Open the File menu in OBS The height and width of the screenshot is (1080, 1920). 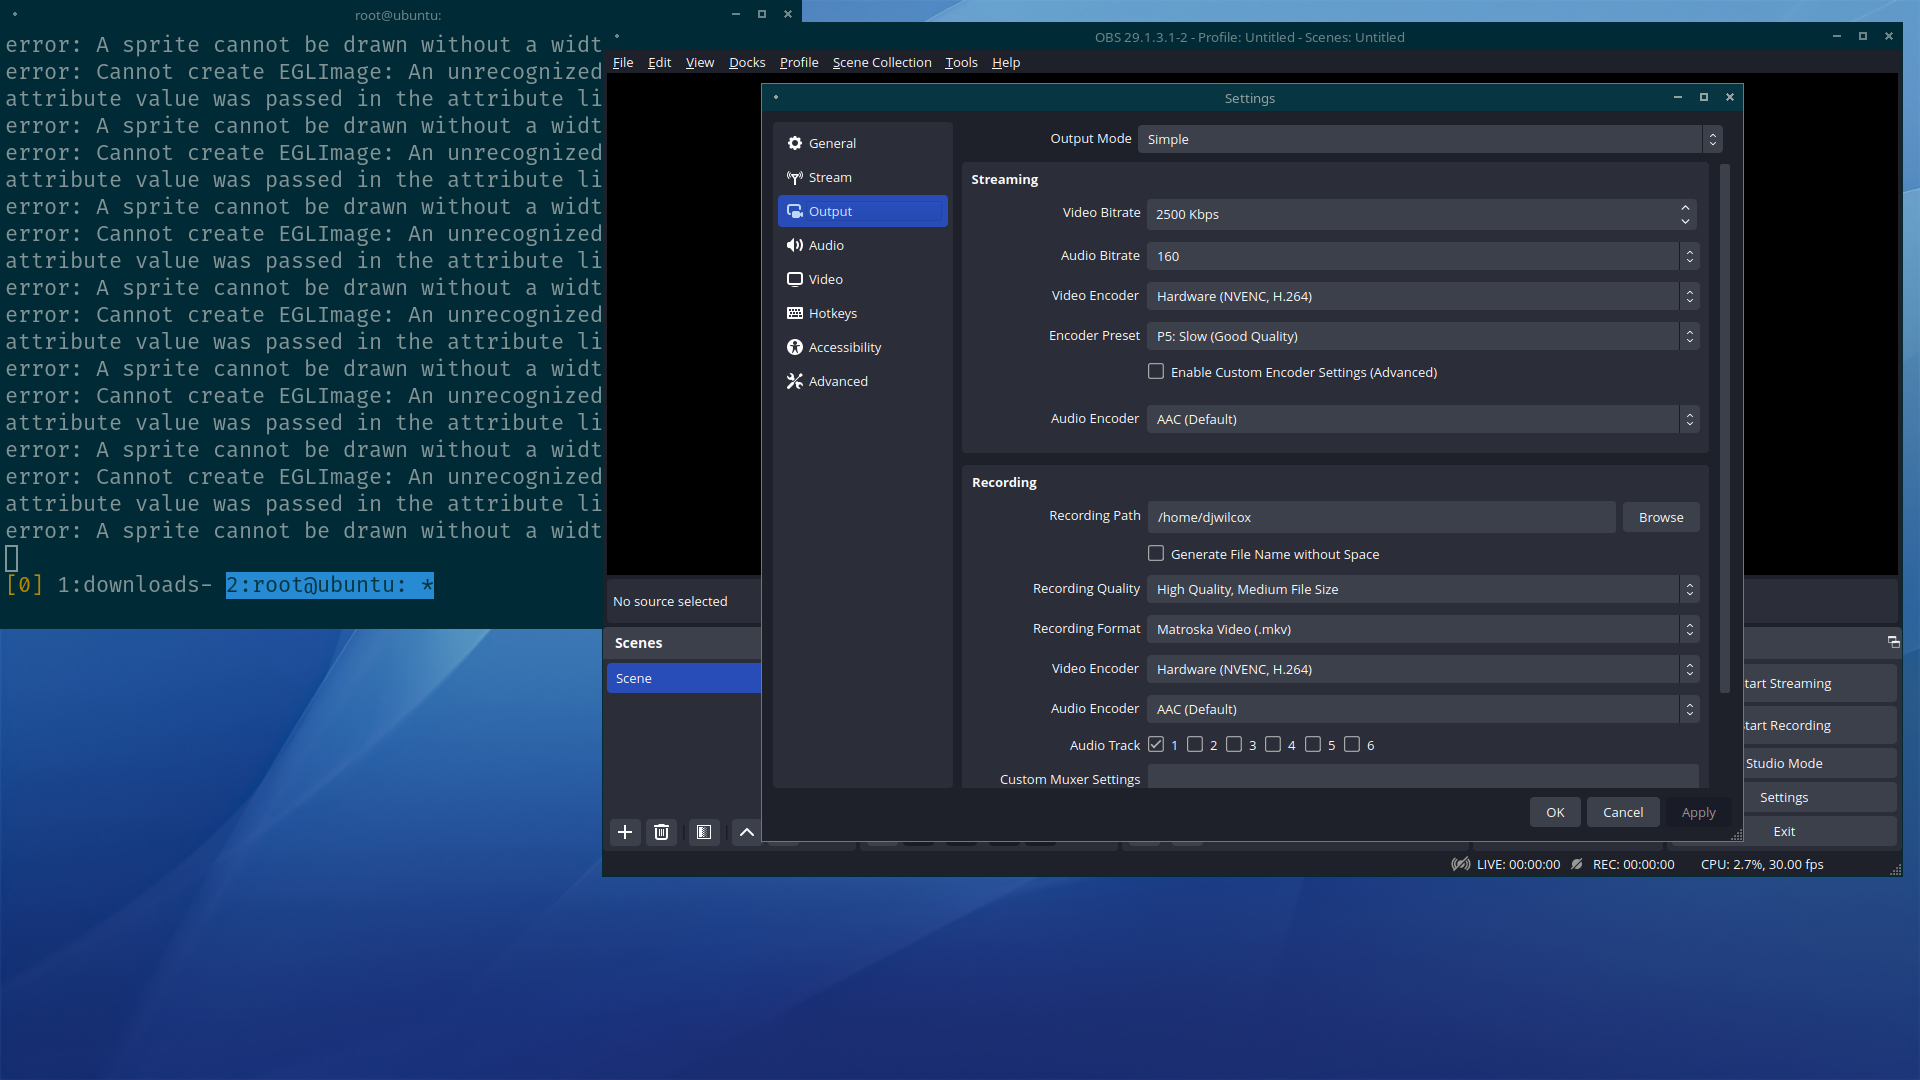coord(623,62)
